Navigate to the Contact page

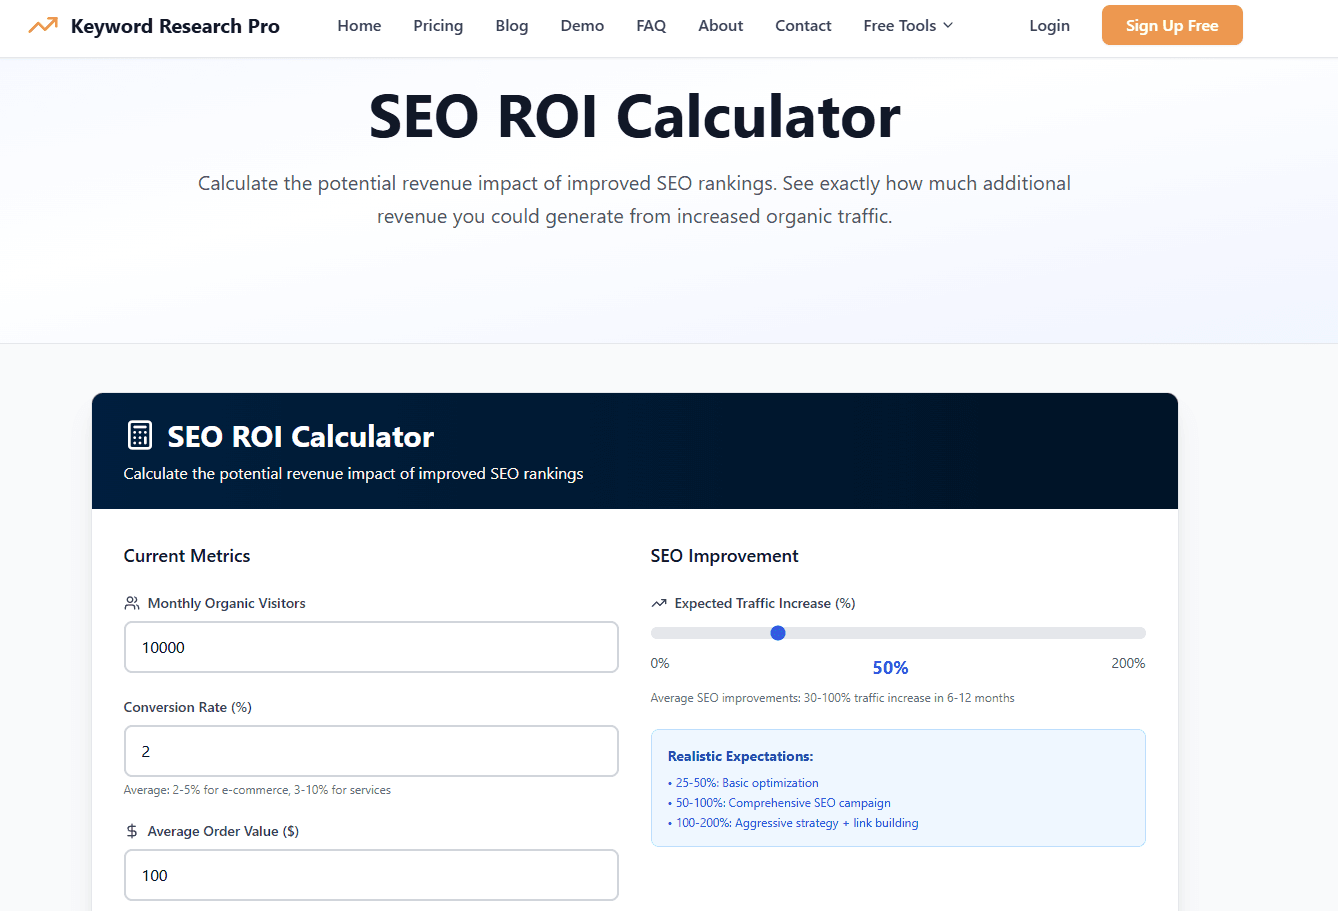point(803,25)
